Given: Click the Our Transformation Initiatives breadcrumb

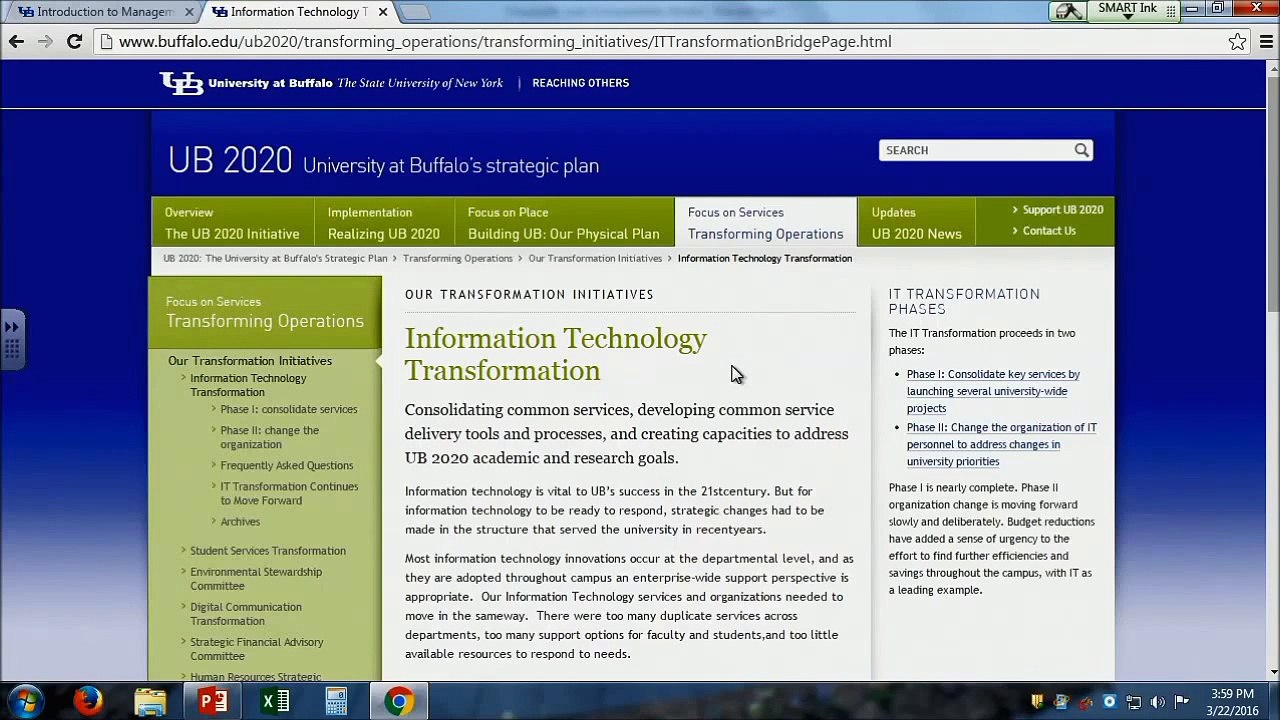Looking at the screenshot, I should click(x=595, y=258).
